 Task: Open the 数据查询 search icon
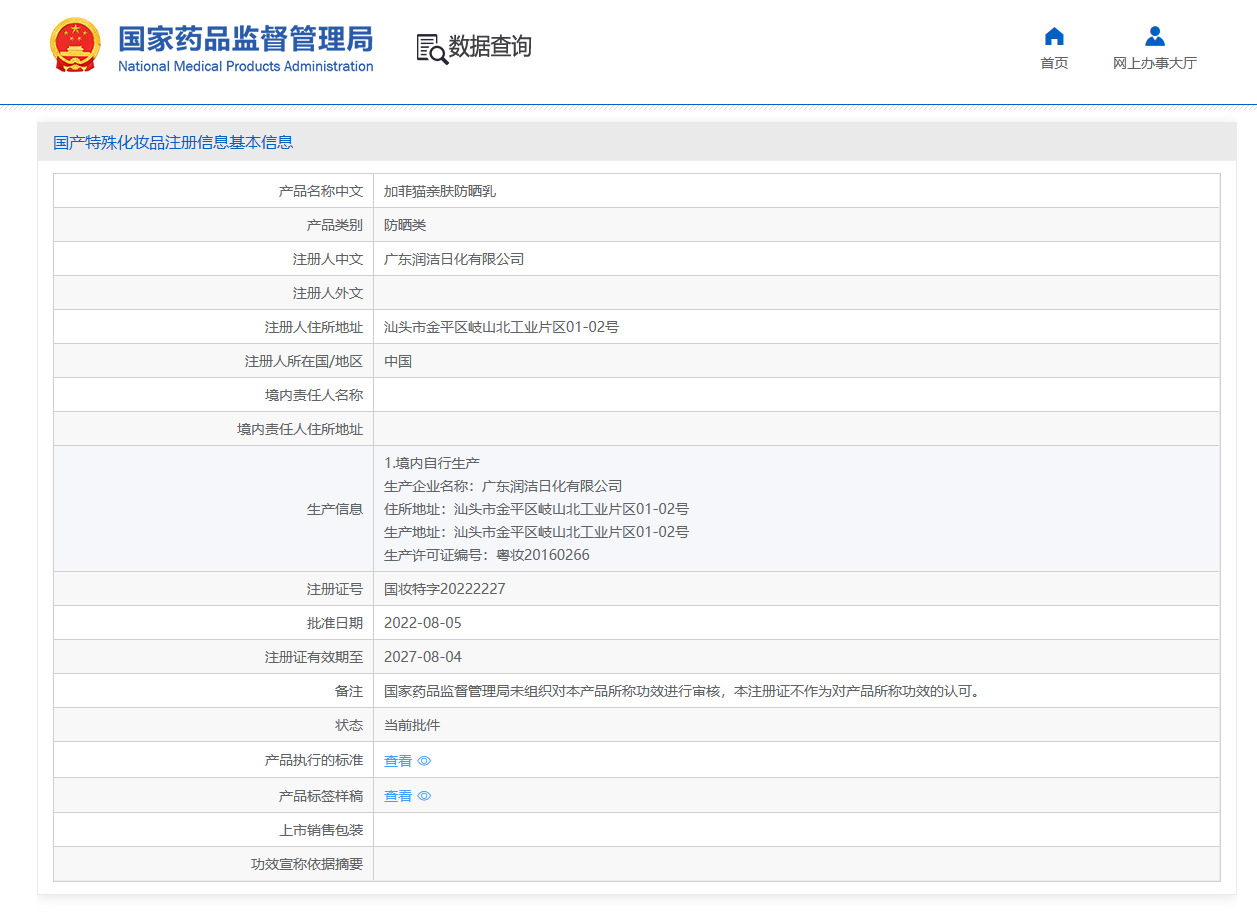point(432,48)
